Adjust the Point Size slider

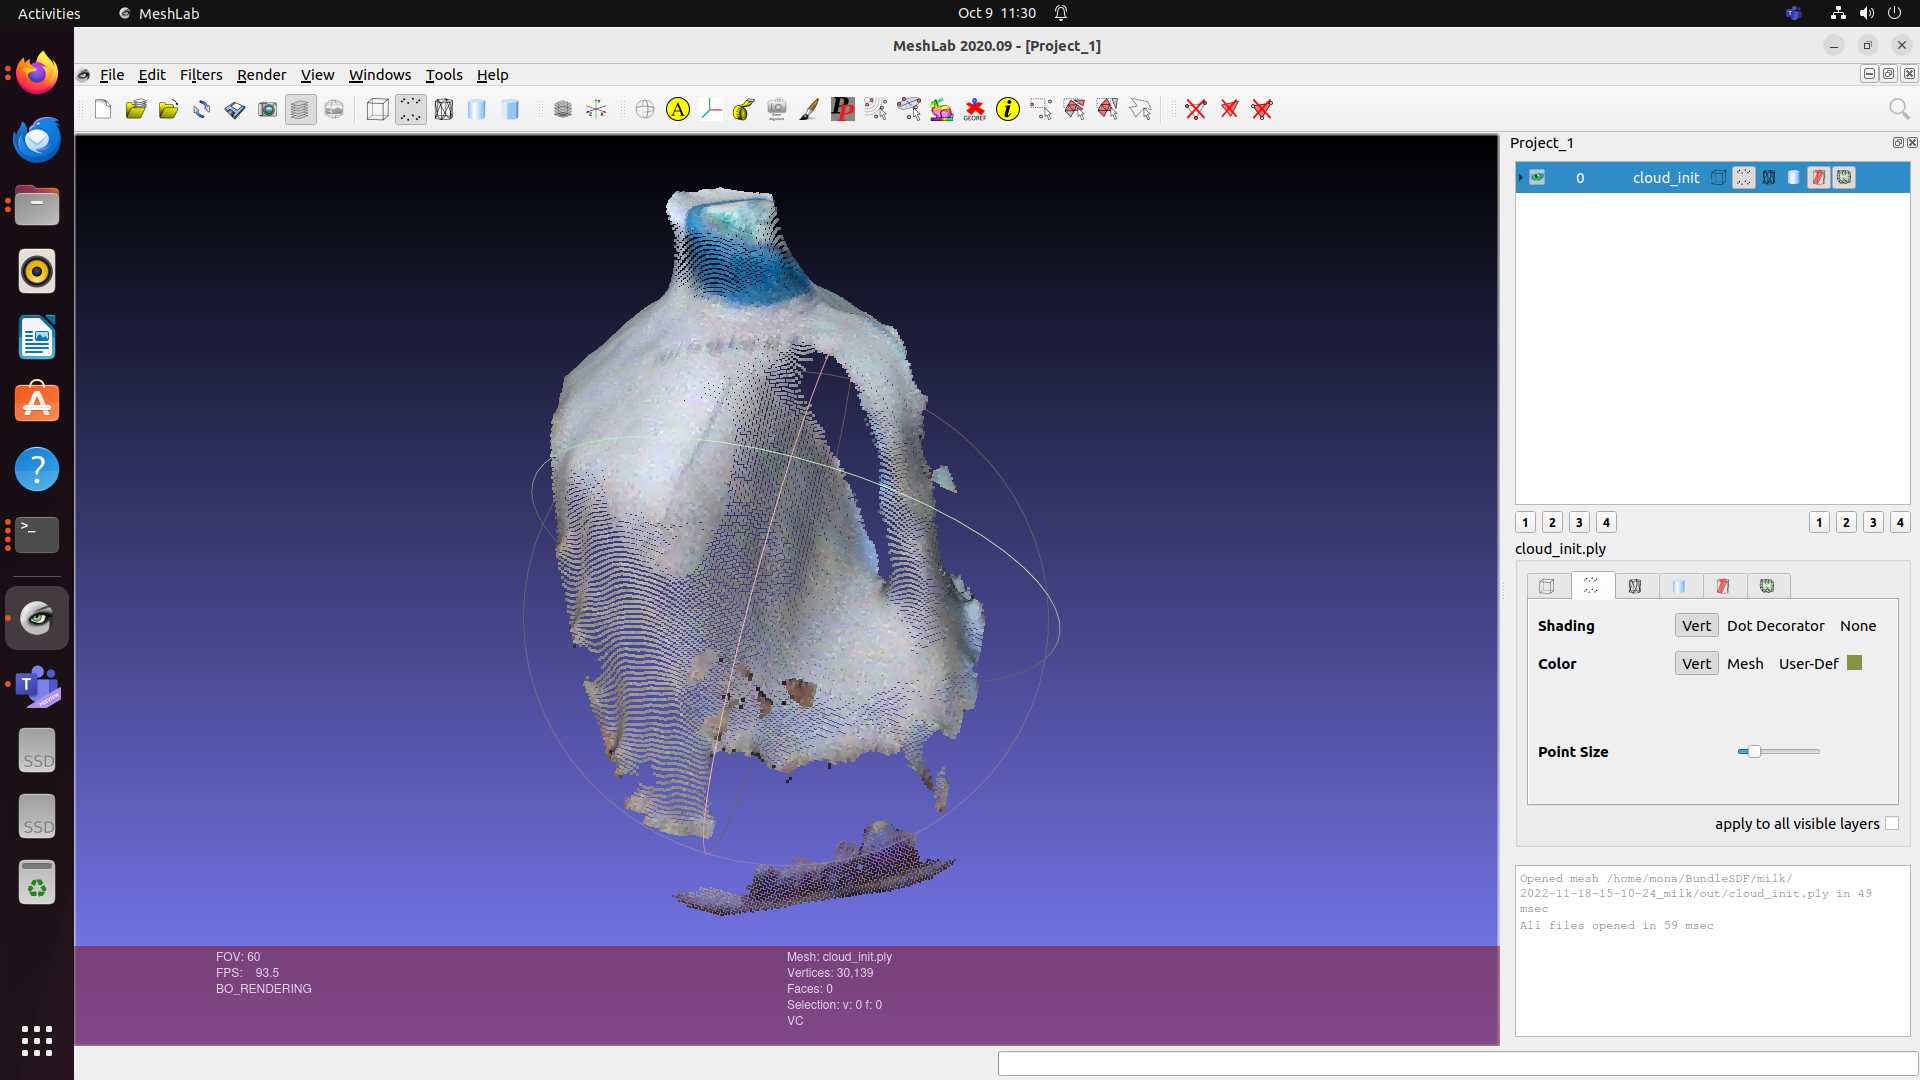point(1756,751)
